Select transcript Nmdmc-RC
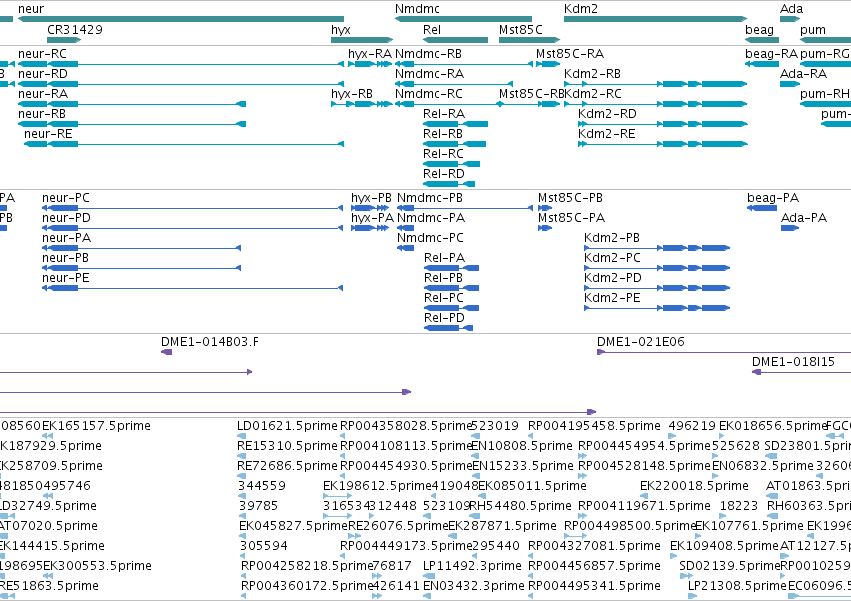This screenshot has width=851, height=601. [449, 104]
